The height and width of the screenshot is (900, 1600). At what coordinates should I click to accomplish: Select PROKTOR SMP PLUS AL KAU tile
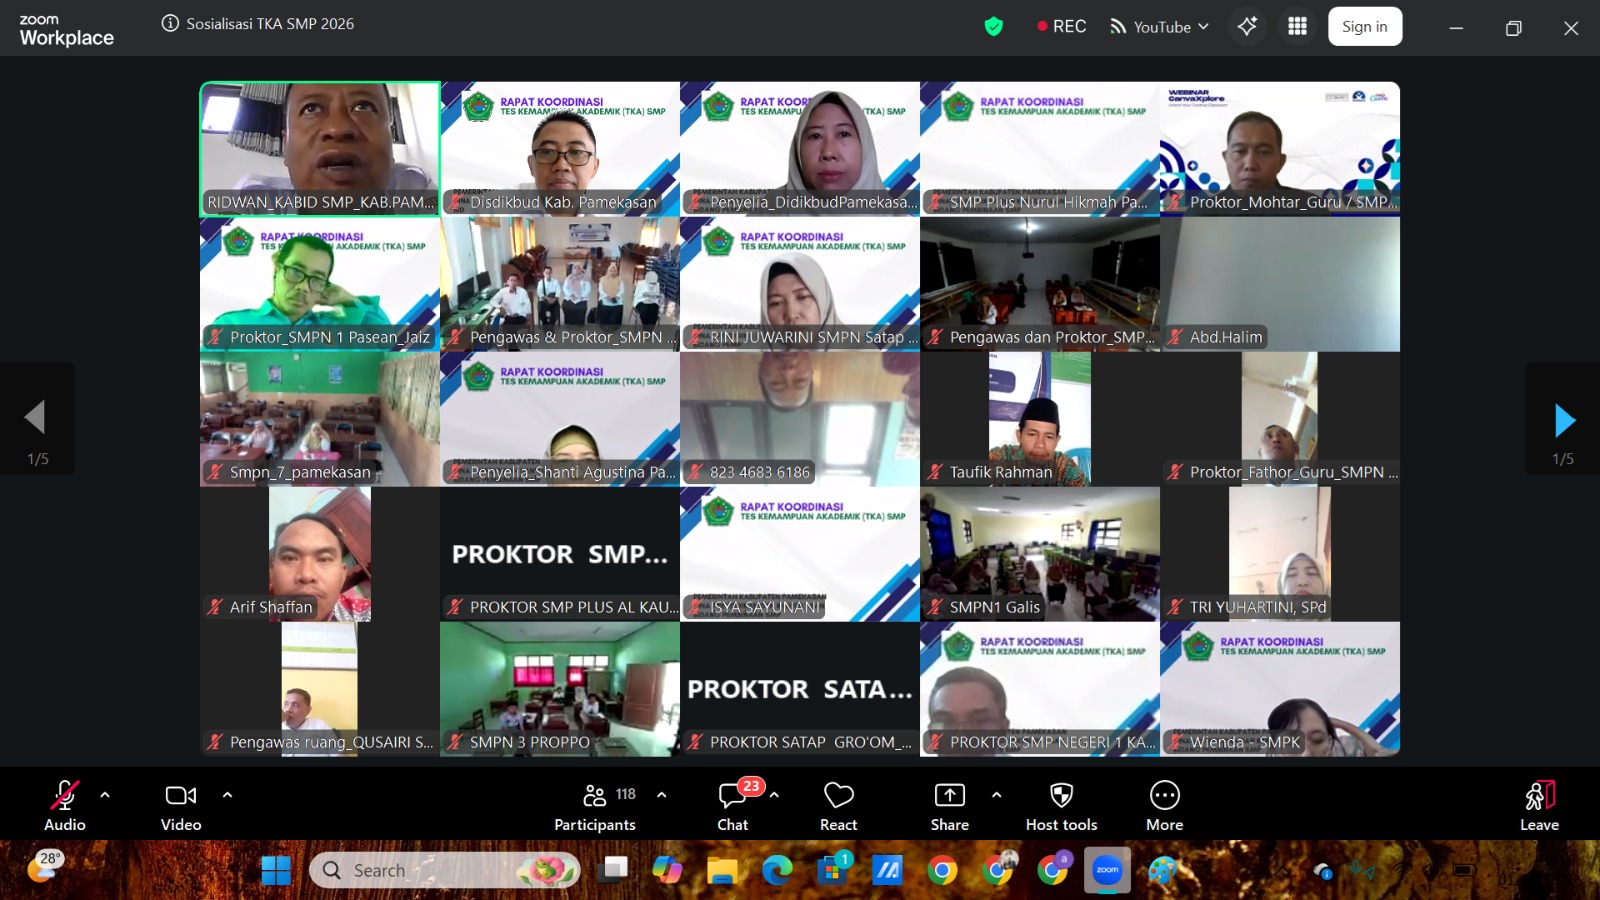[560, 554]
